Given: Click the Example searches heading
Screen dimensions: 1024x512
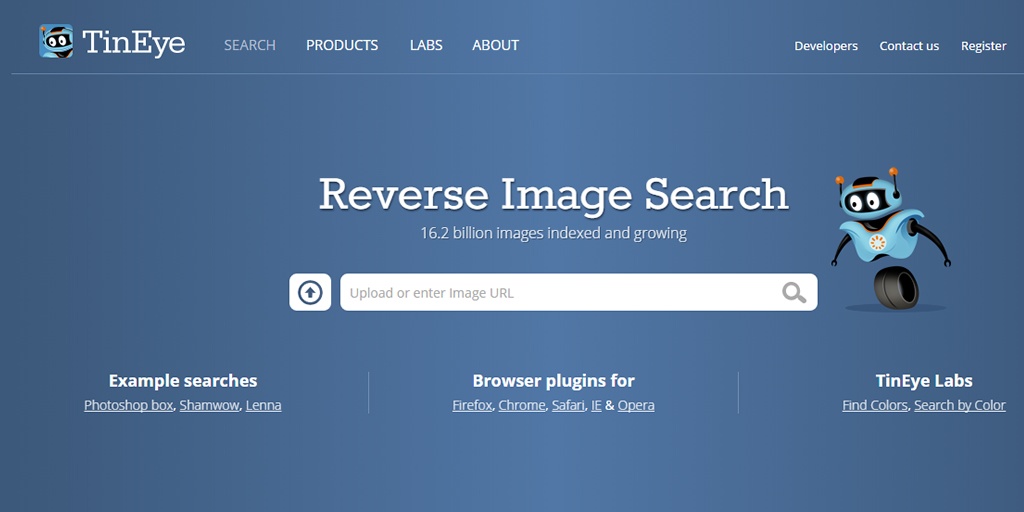Looking at the screenshot, I should [x=183, y=381].
